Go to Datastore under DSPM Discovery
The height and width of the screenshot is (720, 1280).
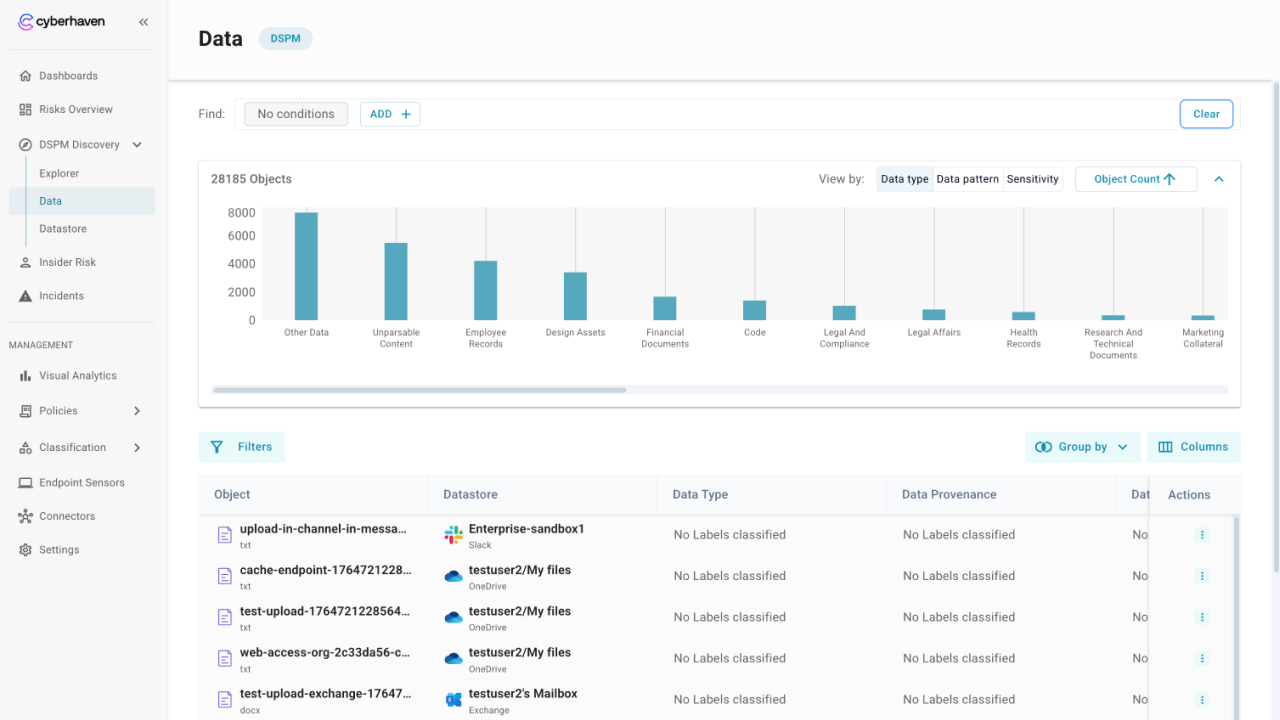click(x=63, y=229)
